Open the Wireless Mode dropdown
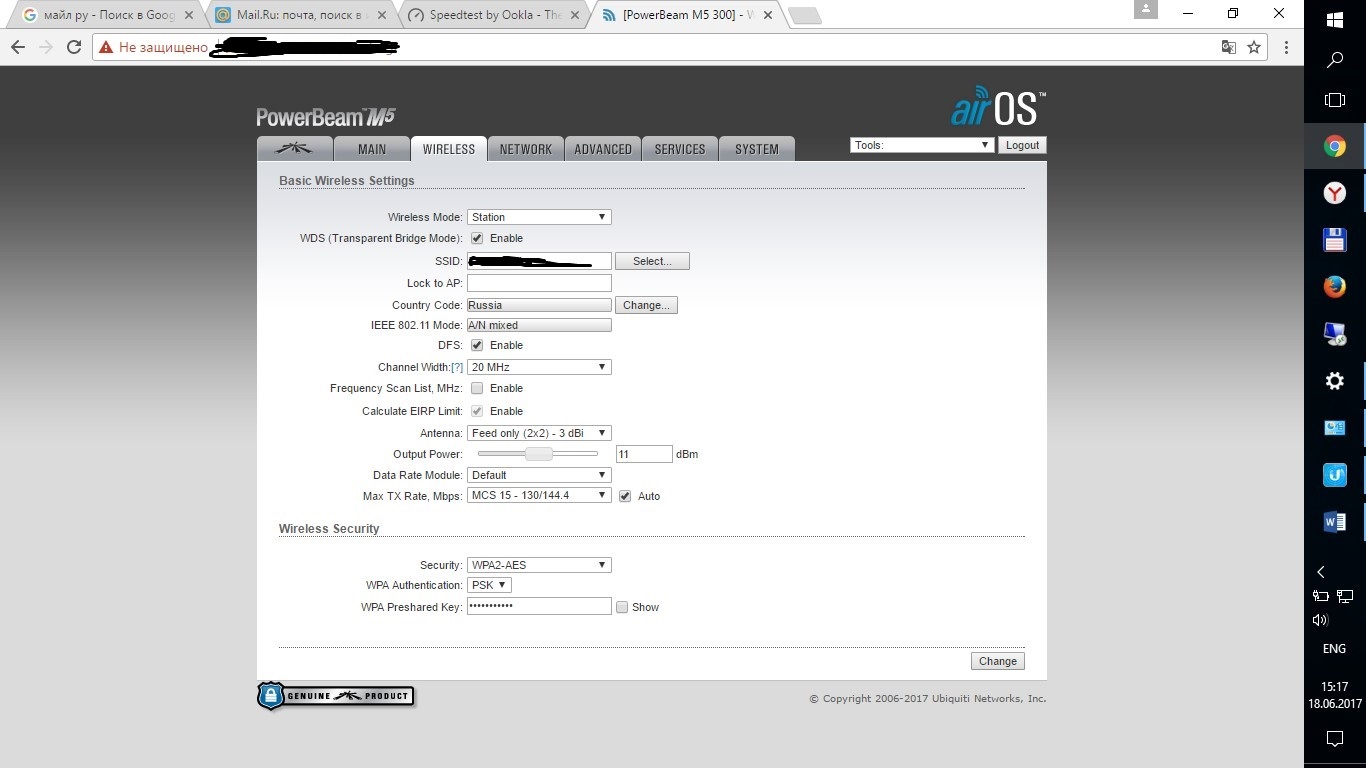 (538, 217)
